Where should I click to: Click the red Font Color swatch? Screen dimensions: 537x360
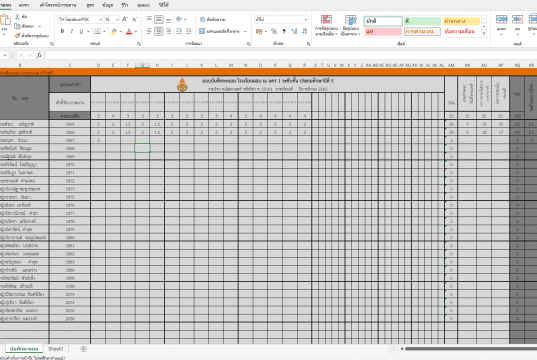click(129, 32)
